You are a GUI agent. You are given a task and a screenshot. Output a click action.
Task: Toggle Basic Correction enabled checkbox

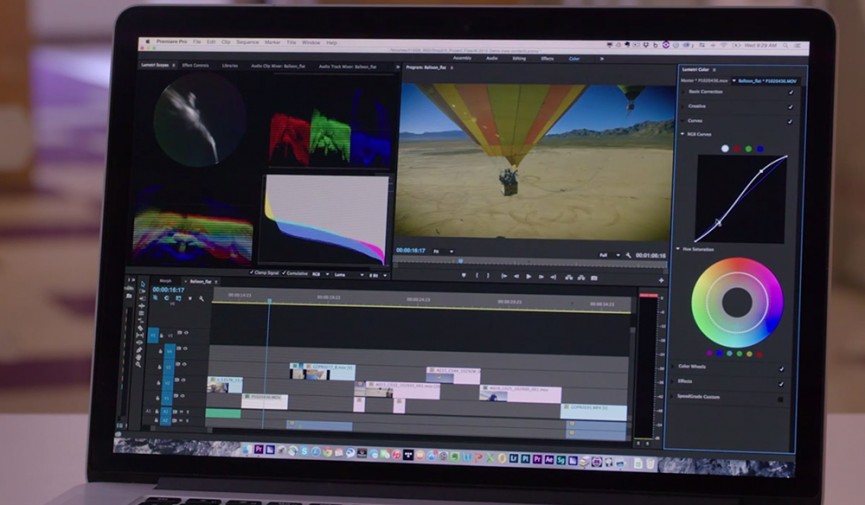791,92
